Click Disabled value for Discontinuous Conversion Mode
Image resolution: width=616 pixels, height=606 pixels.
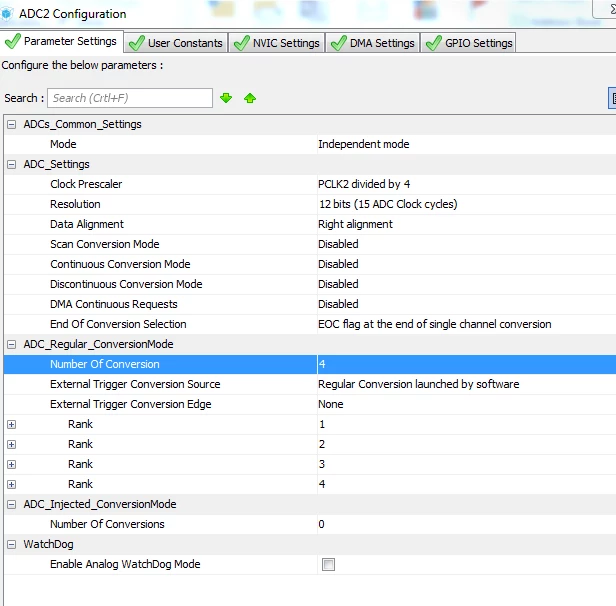[338, 284]
